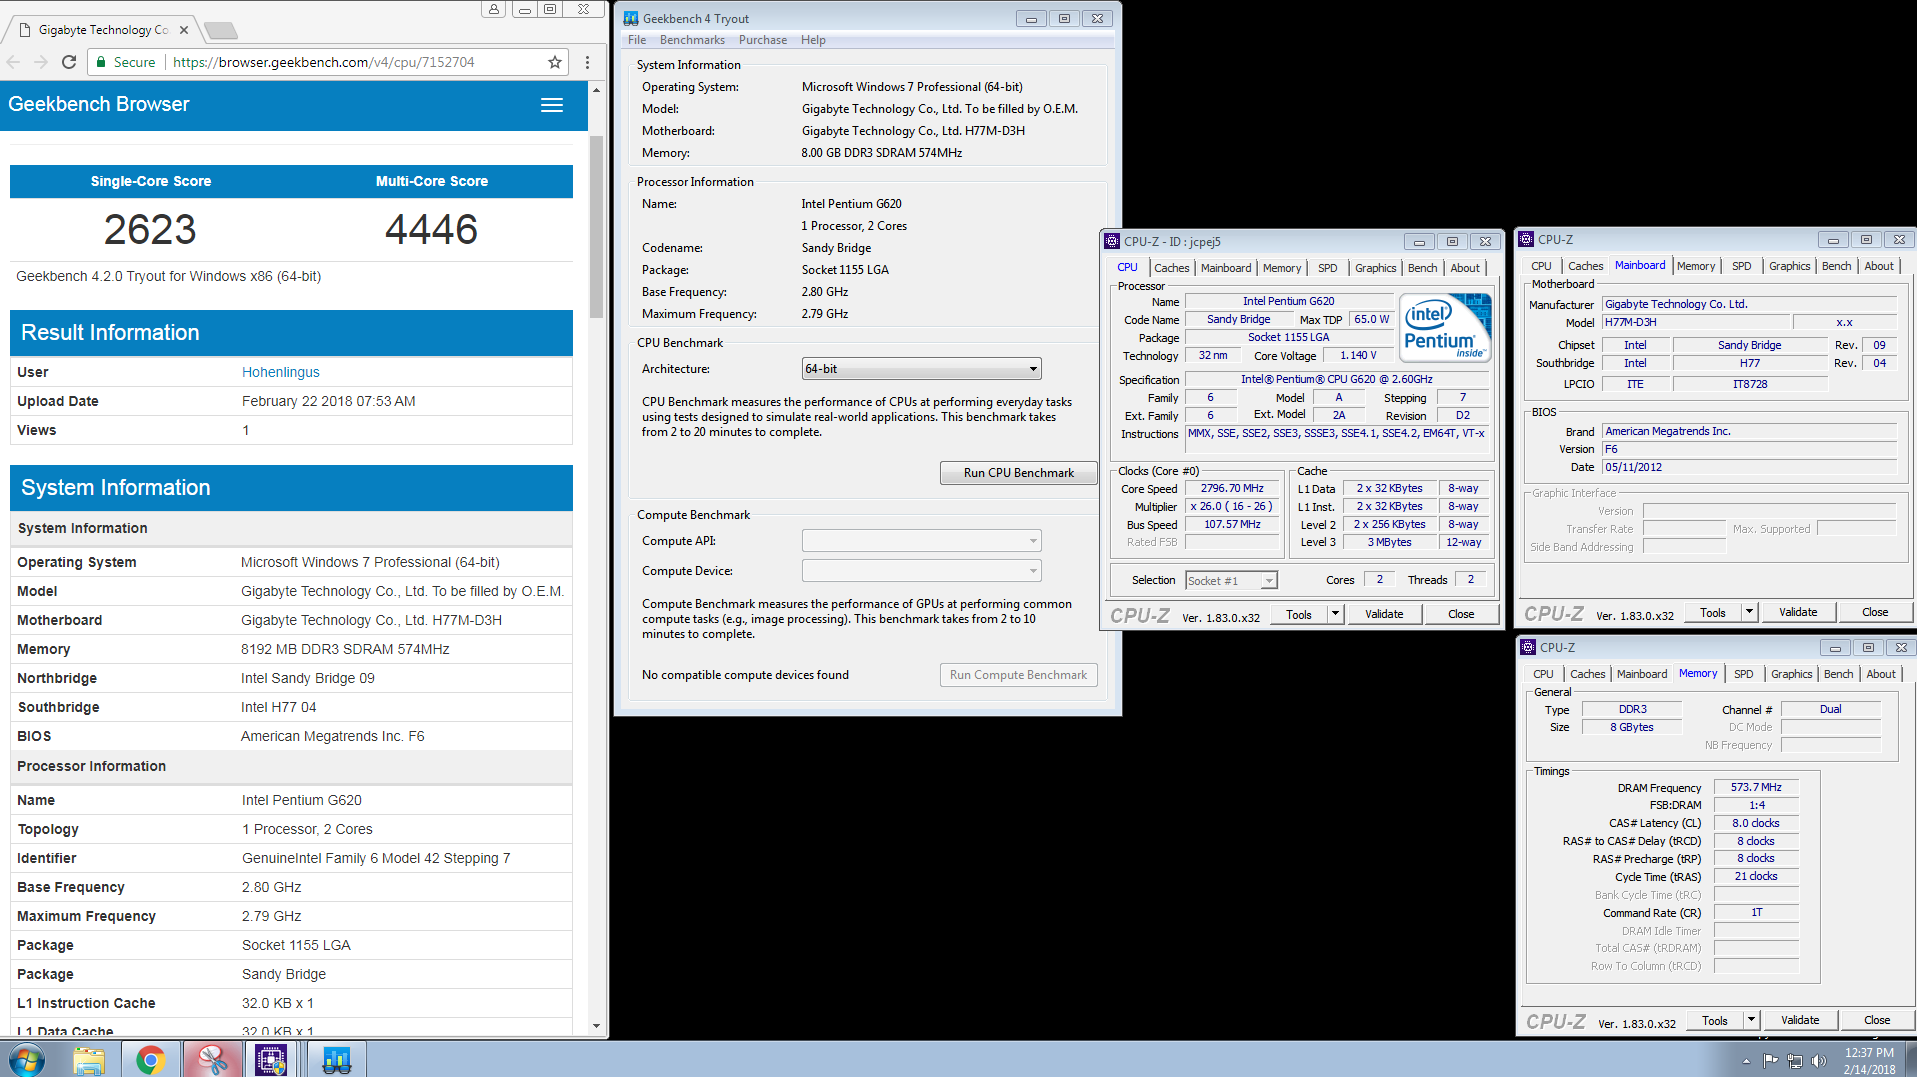Select the Core Speed 2796.70 MHz value
This screenshot has height=1077, width=1917.
click(x=1232, y=489)
